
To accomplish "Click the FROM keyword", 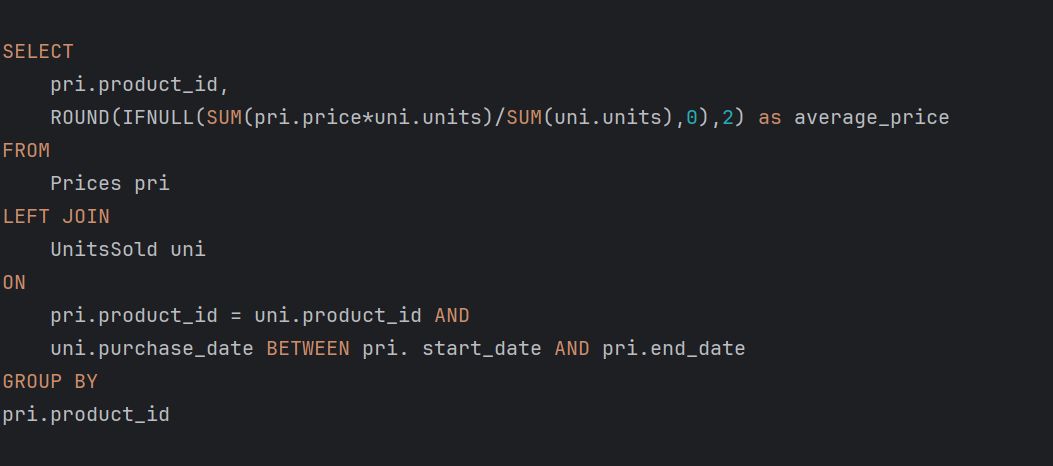I will 26,150.
